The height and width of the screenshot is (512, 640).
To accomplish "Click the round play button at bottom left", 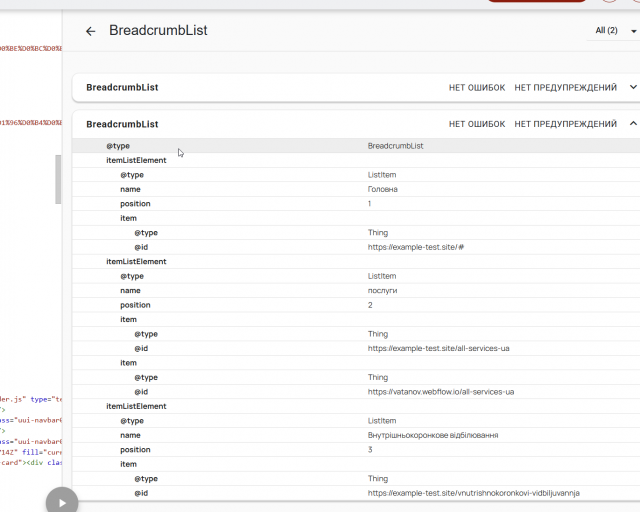I will pos(62,502).
